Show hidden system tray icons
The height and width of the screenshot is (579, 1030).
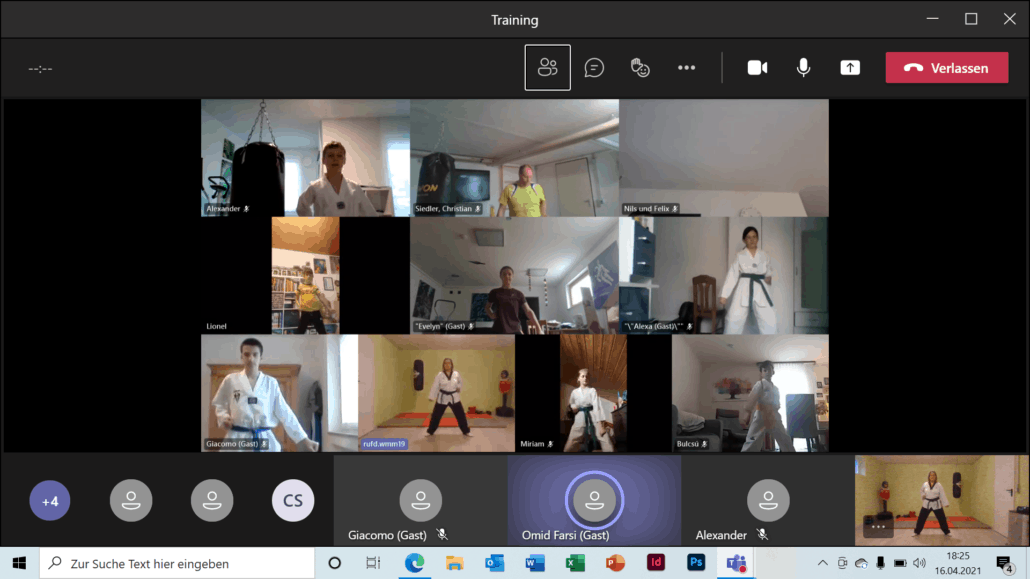[822, 563]
